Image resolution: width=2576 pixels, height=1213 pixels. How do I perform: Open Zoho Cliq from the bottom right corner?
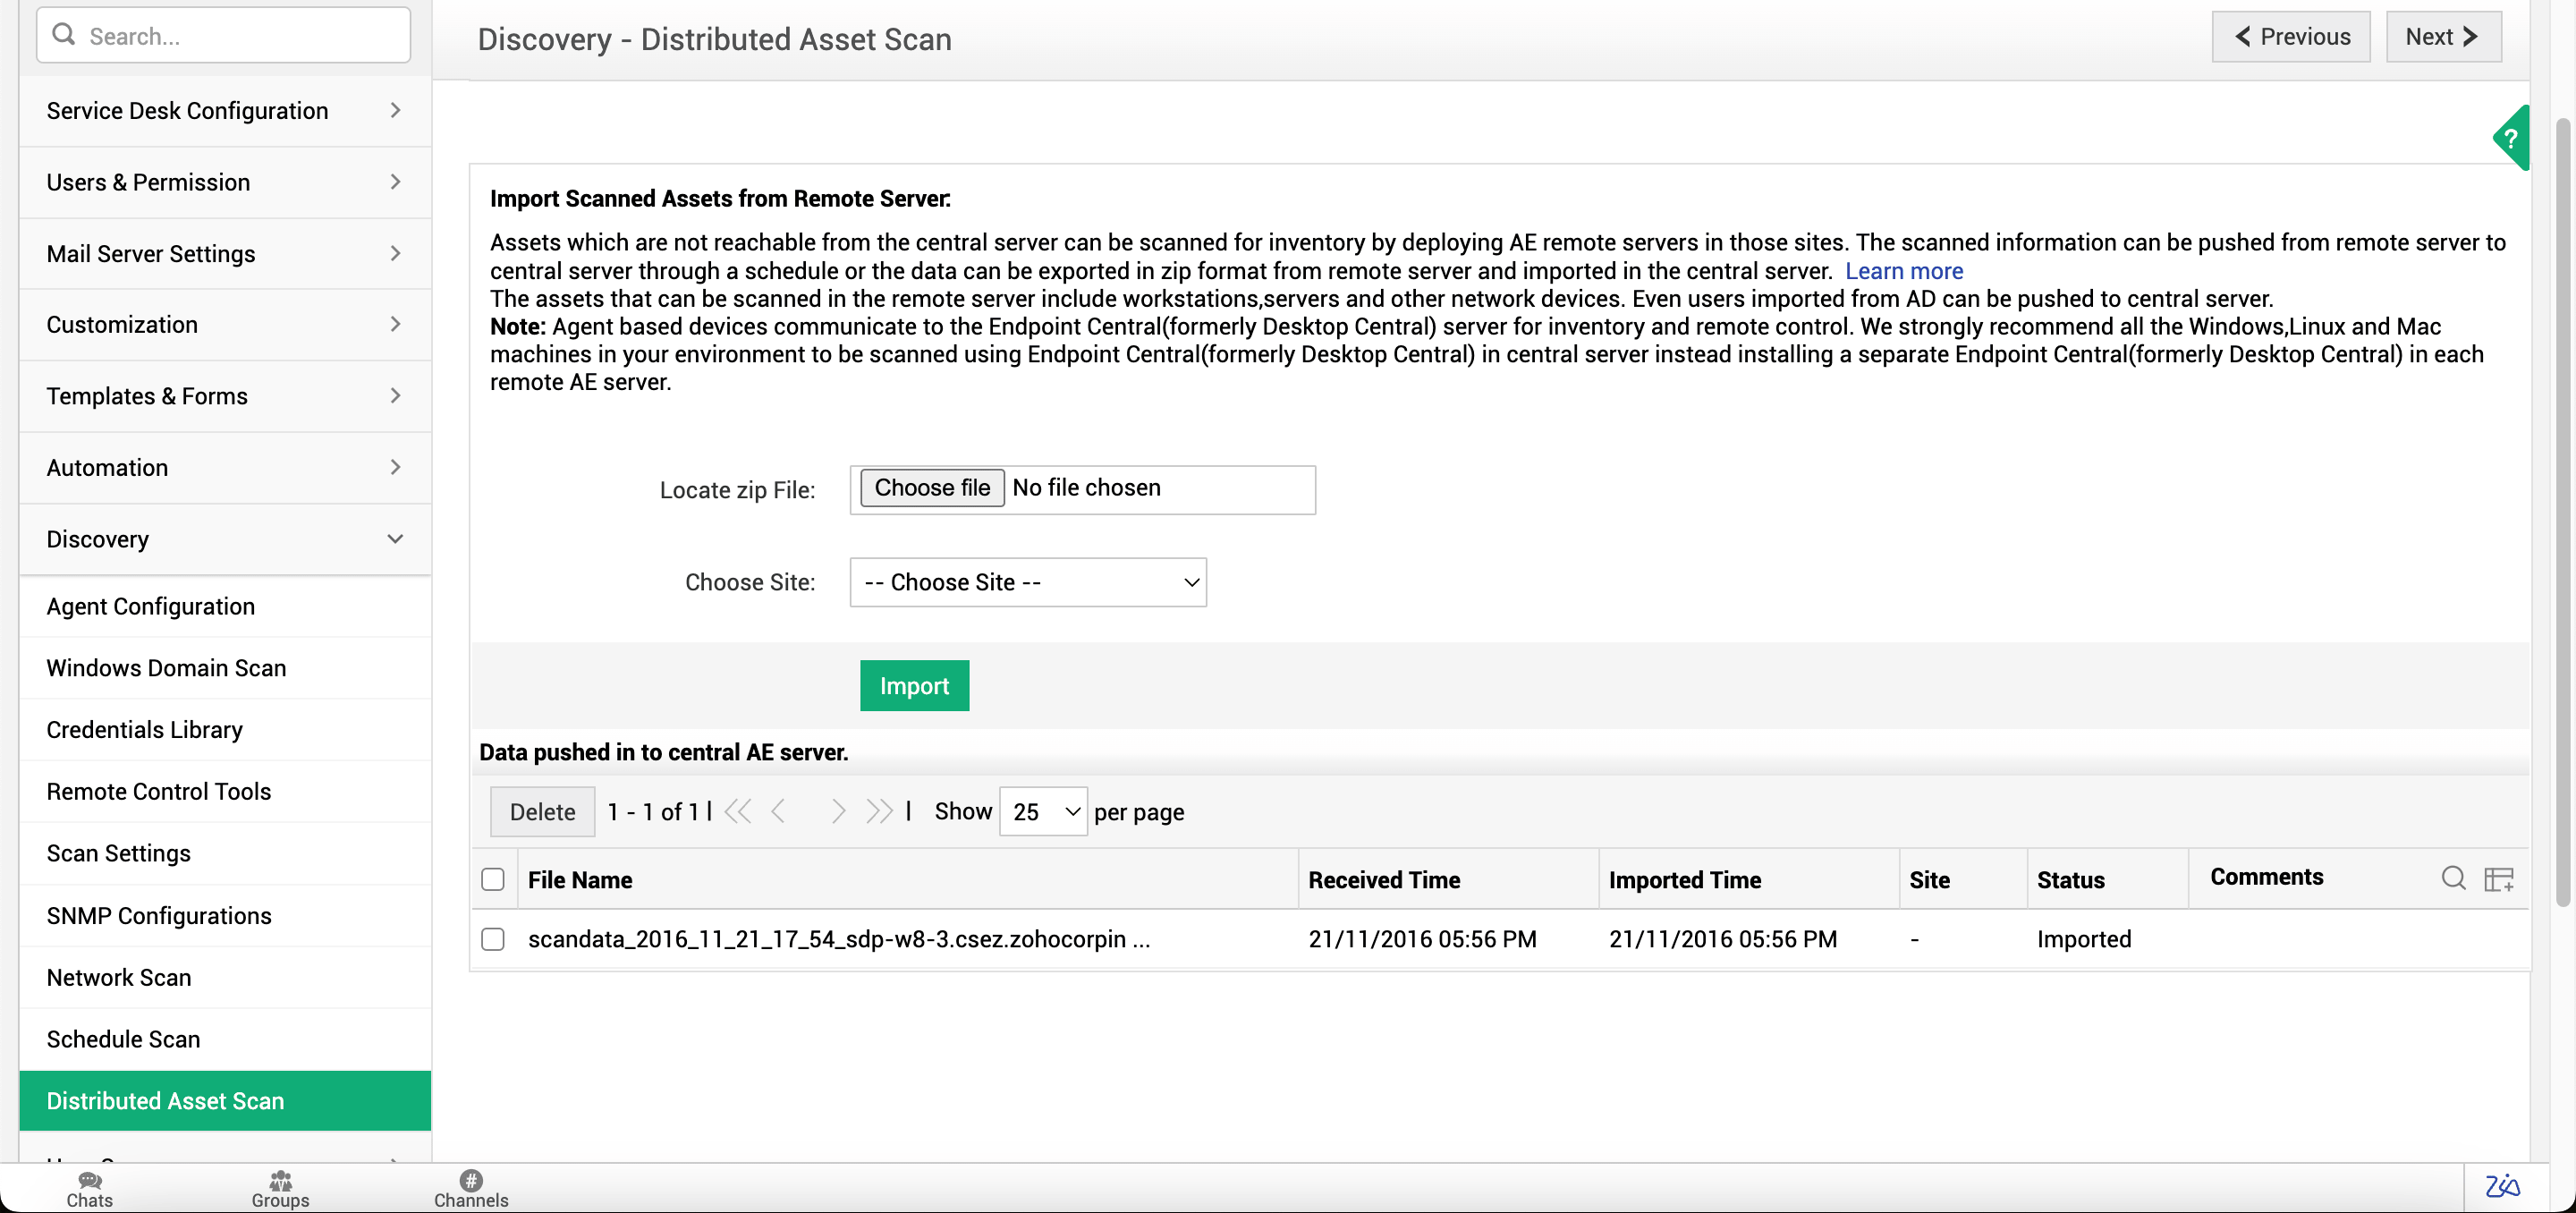click(2504, 1187)
